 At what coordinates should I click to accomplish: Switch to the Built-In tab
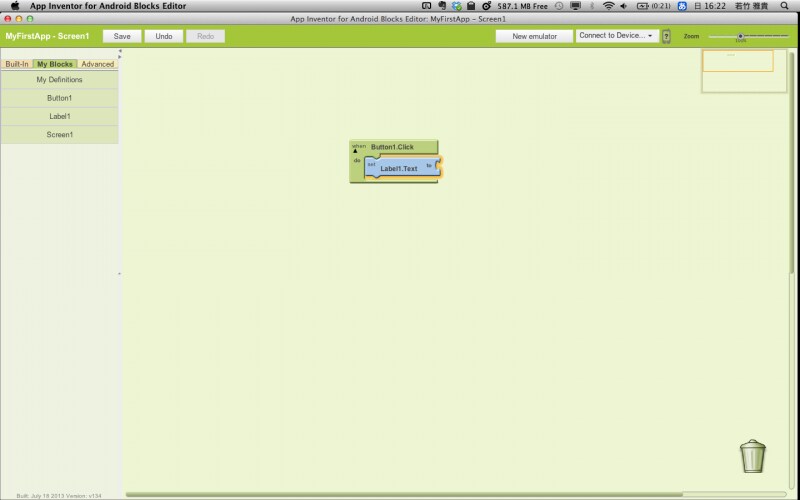coord(17,64)
